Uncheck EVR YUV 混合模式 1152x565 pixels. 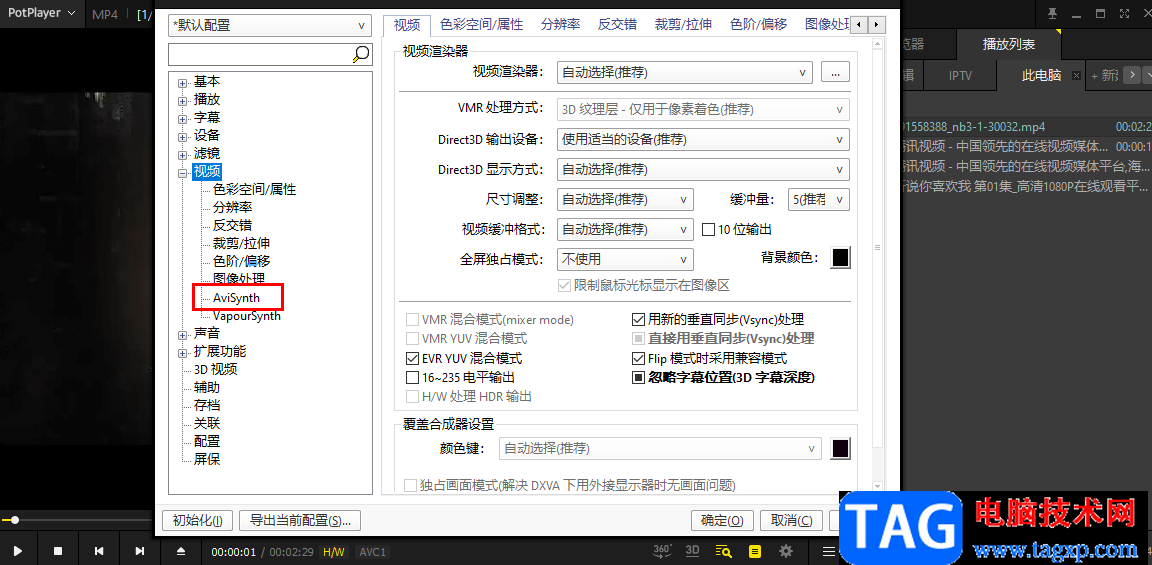[411, 359]
